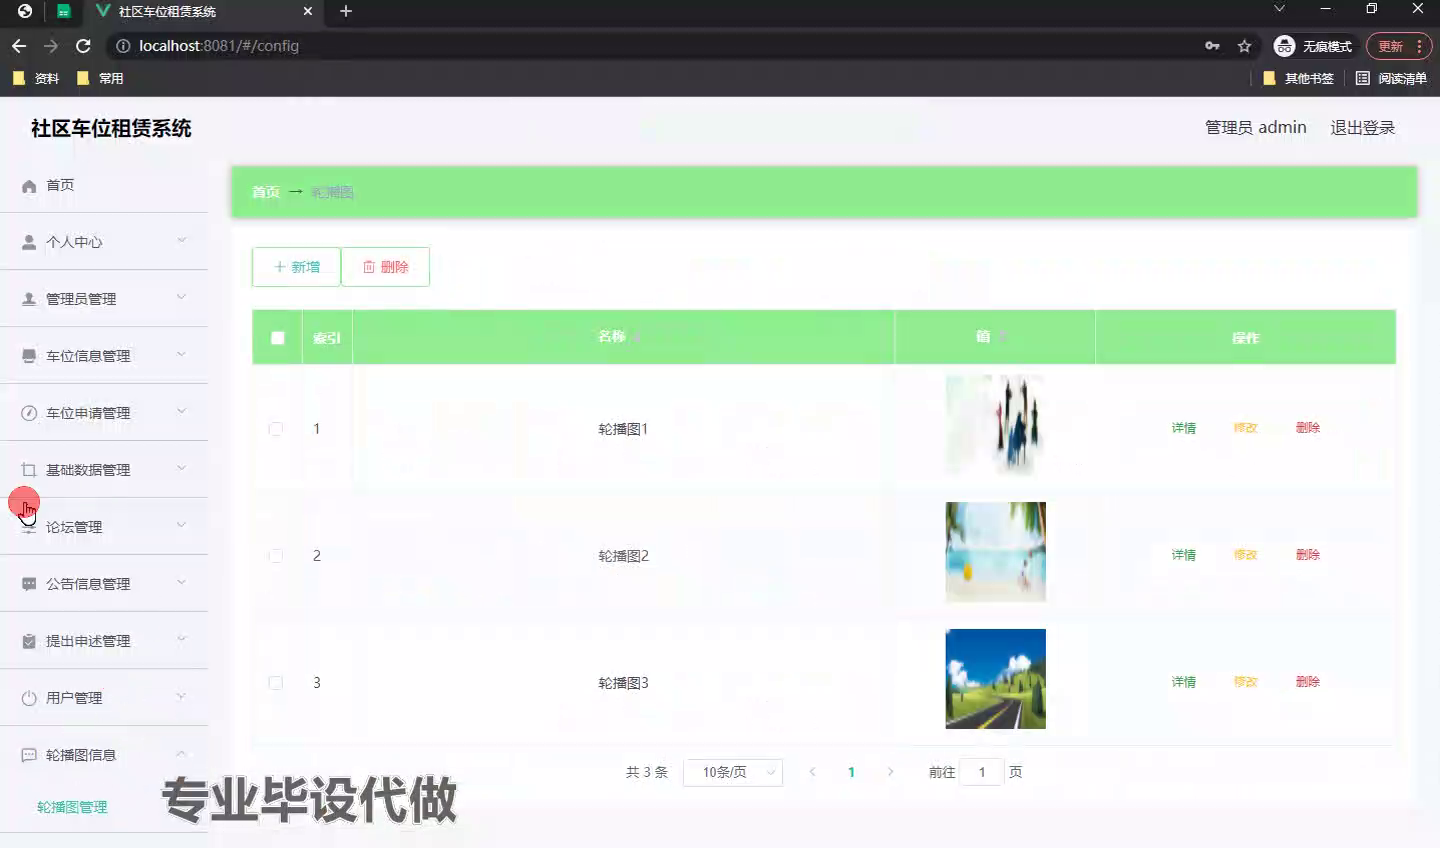Expand the 个人中心 chevron
The image size is (1440, 848).
point(181,240)
